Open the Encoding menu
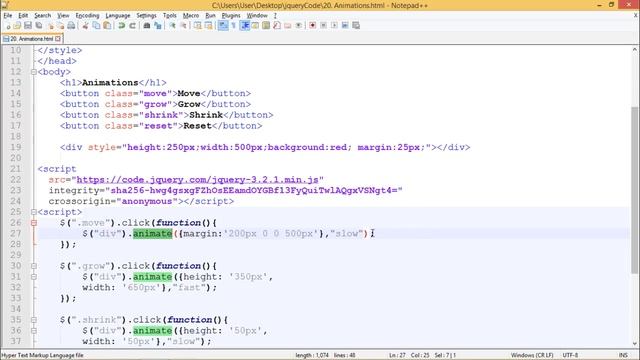Viewport: 640px width, 360px height. tap(87, 16)
